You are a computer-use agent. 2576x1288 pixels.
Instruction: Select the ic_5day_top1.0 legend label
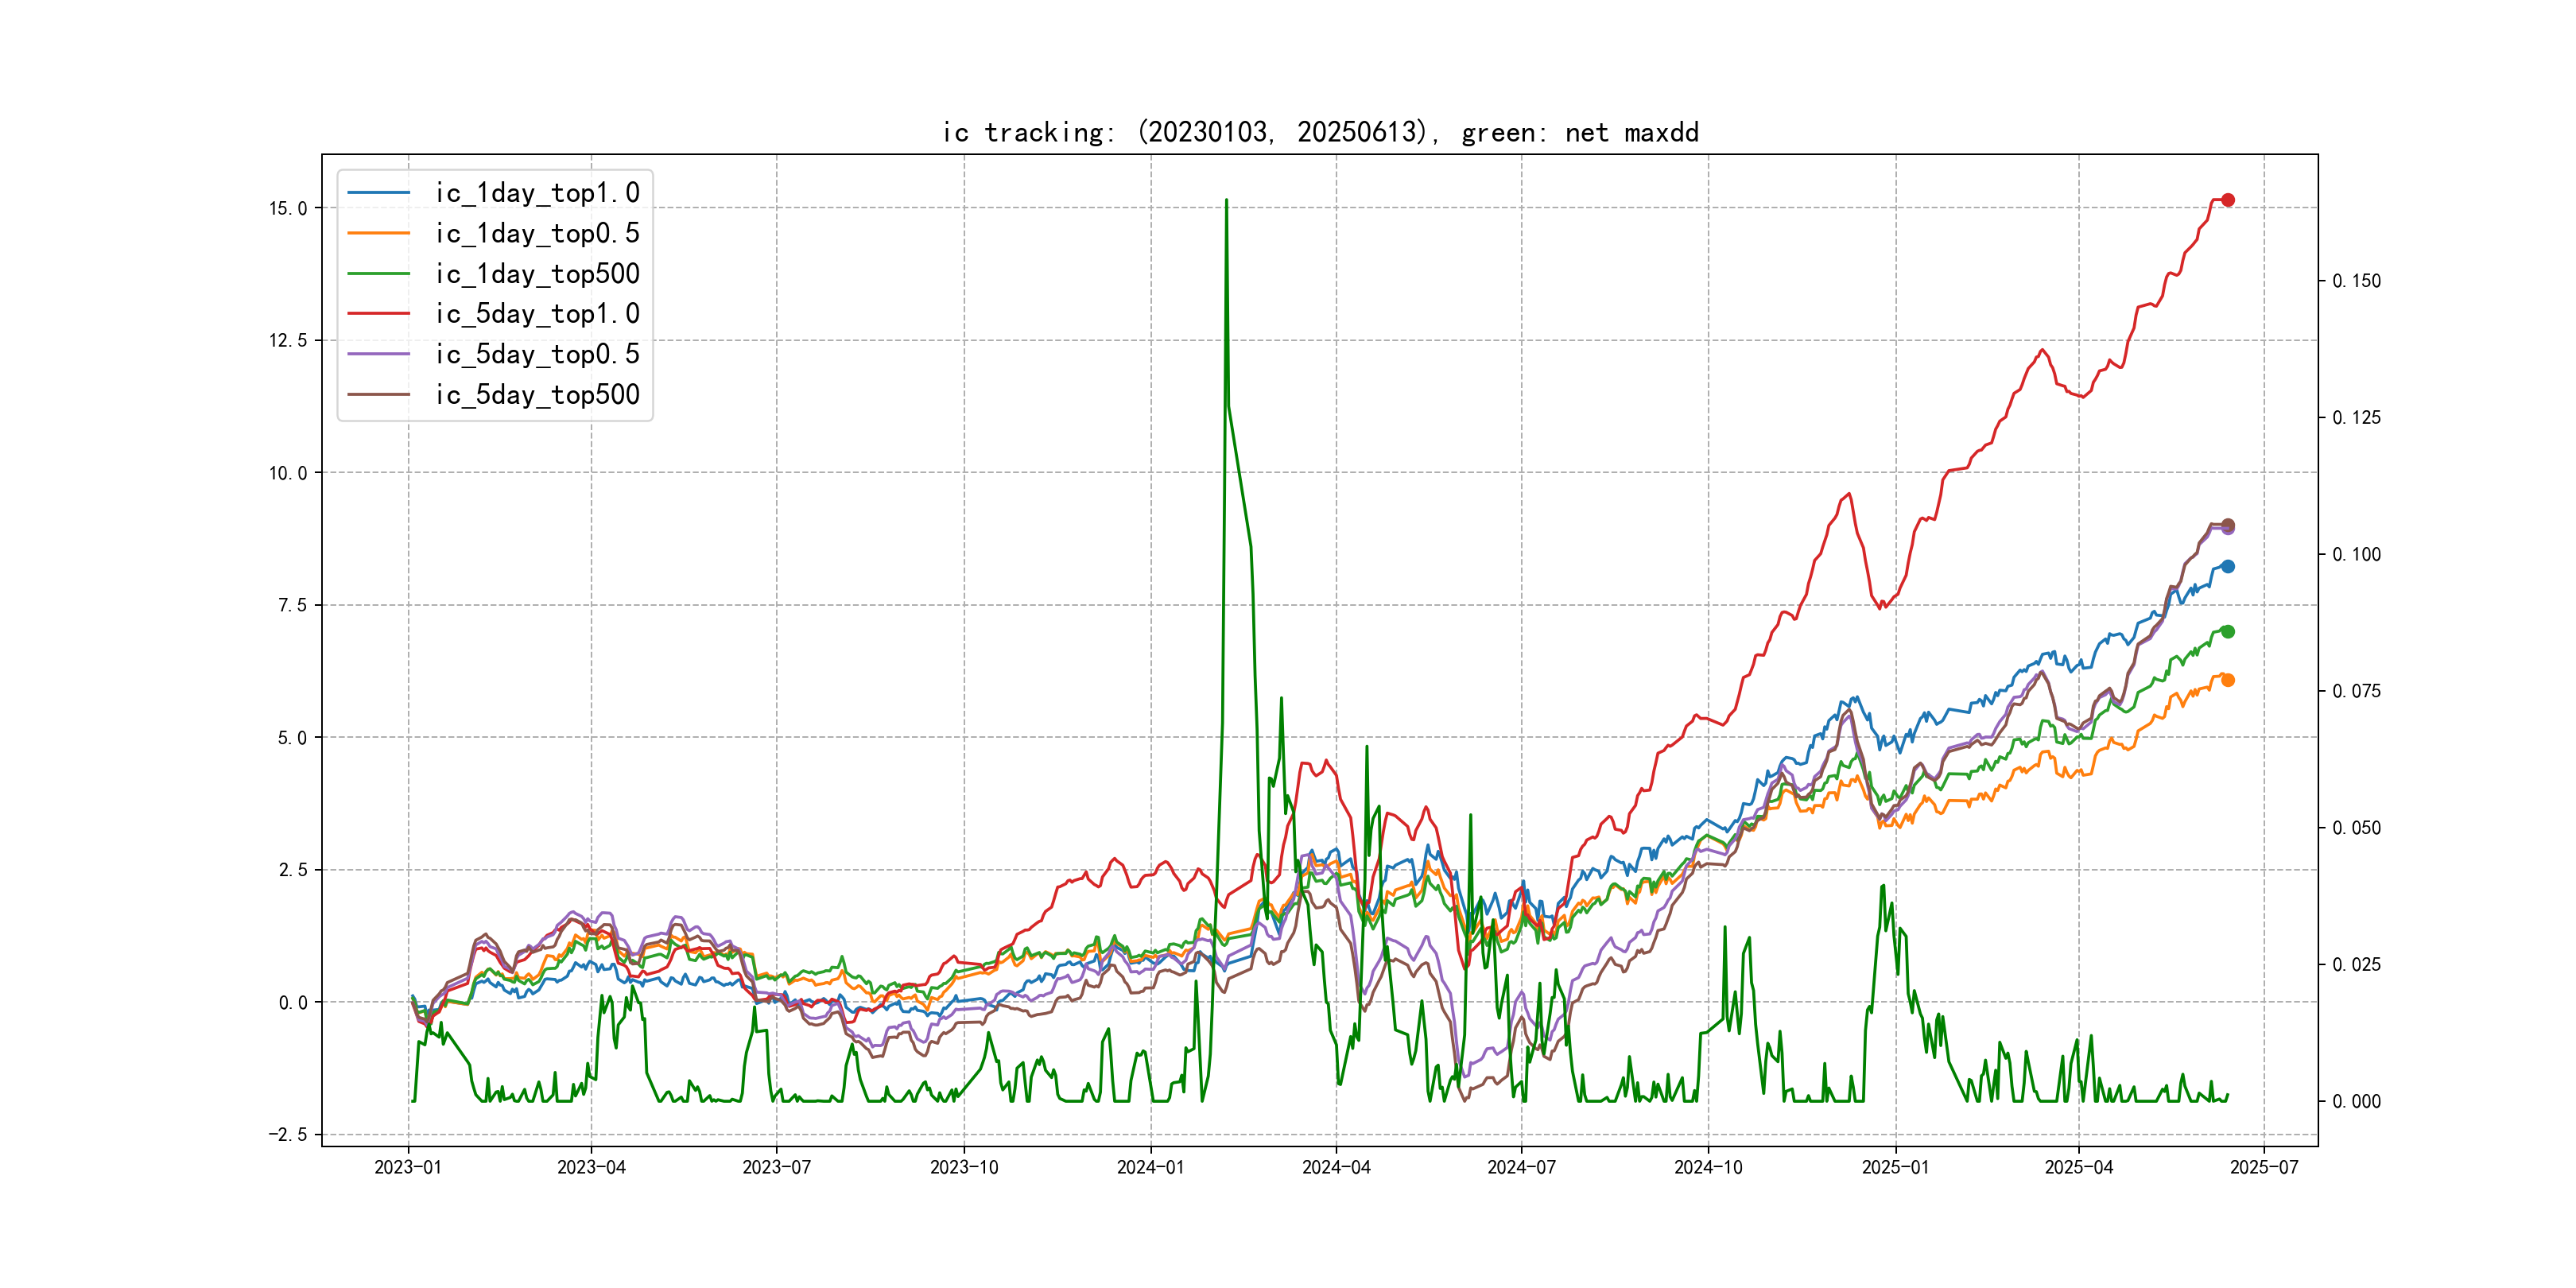coord(537,314)
